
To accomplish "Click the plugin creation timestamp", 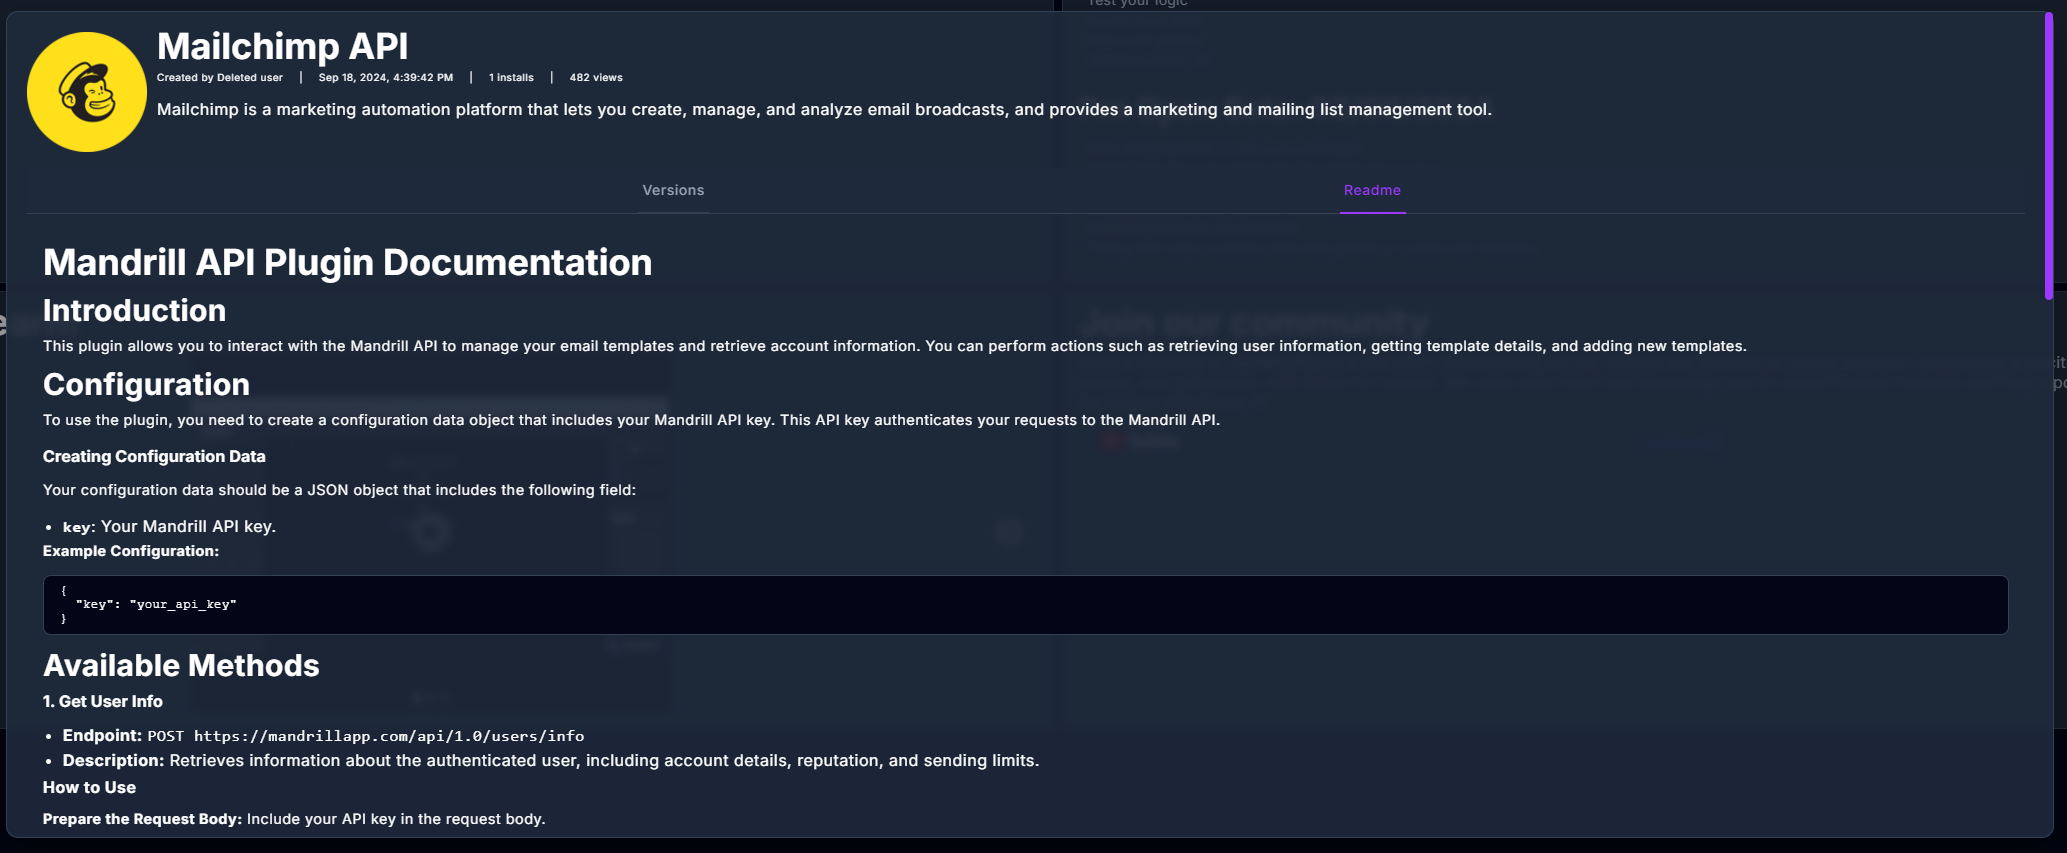I will click(386, 77).
